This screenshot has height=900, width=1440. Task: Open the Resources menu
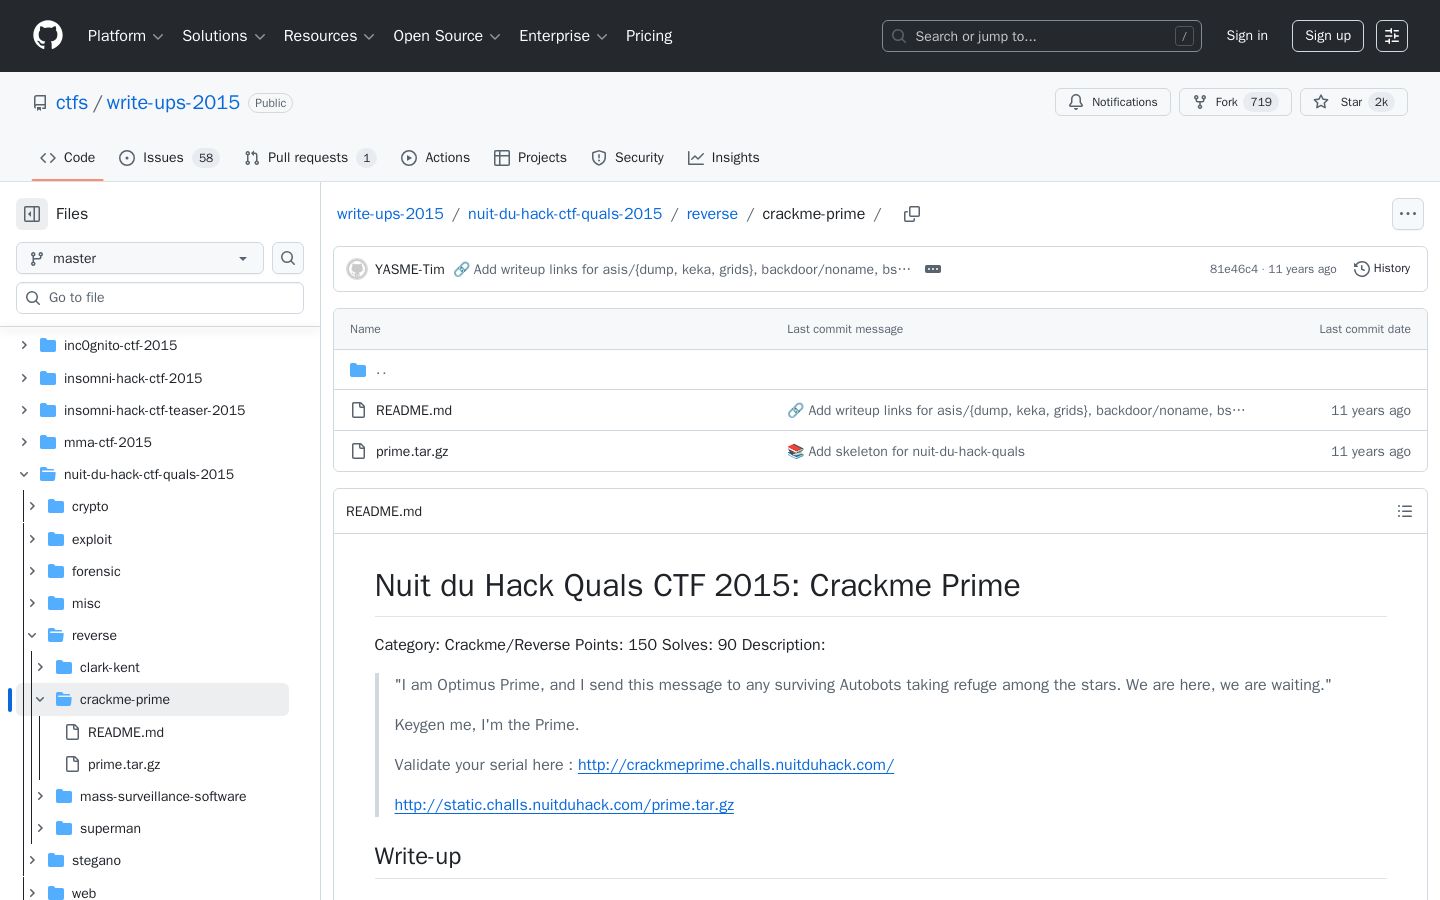click(x=329, y=36)
